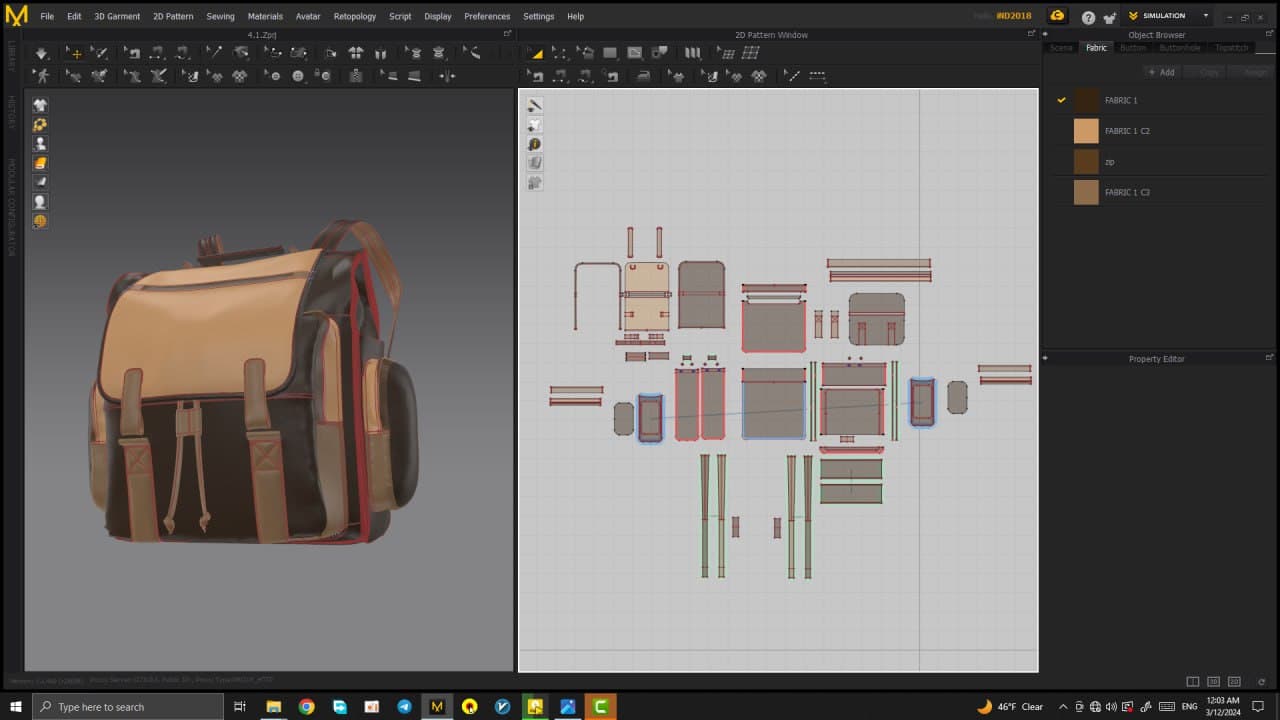Click the Add button in the Fabric tab
Viewport: 1280px width, 720px height.
pyautogui.click(x=1162, y=72)
